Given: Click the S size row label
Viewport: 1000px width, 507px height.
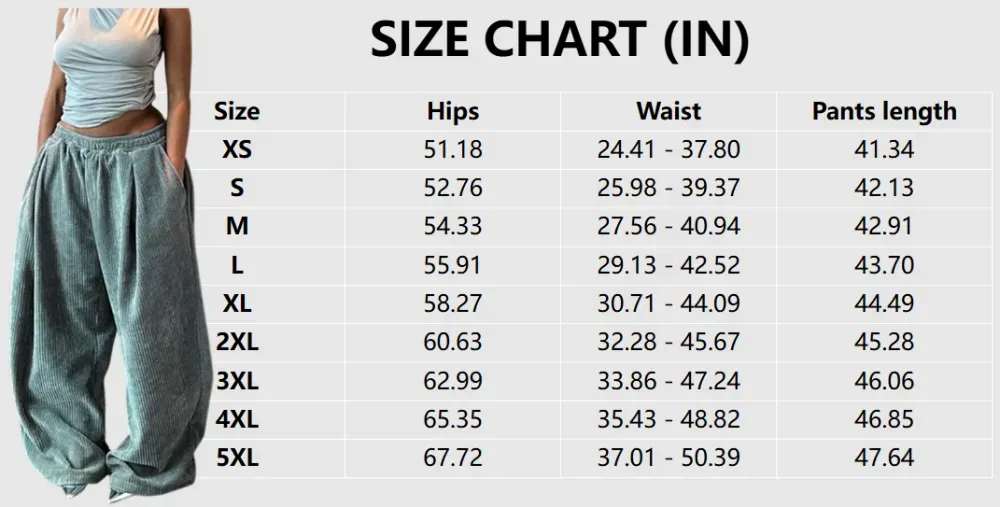Looking at the screenshot, I should pyautogui.click(x=237, y=187).
